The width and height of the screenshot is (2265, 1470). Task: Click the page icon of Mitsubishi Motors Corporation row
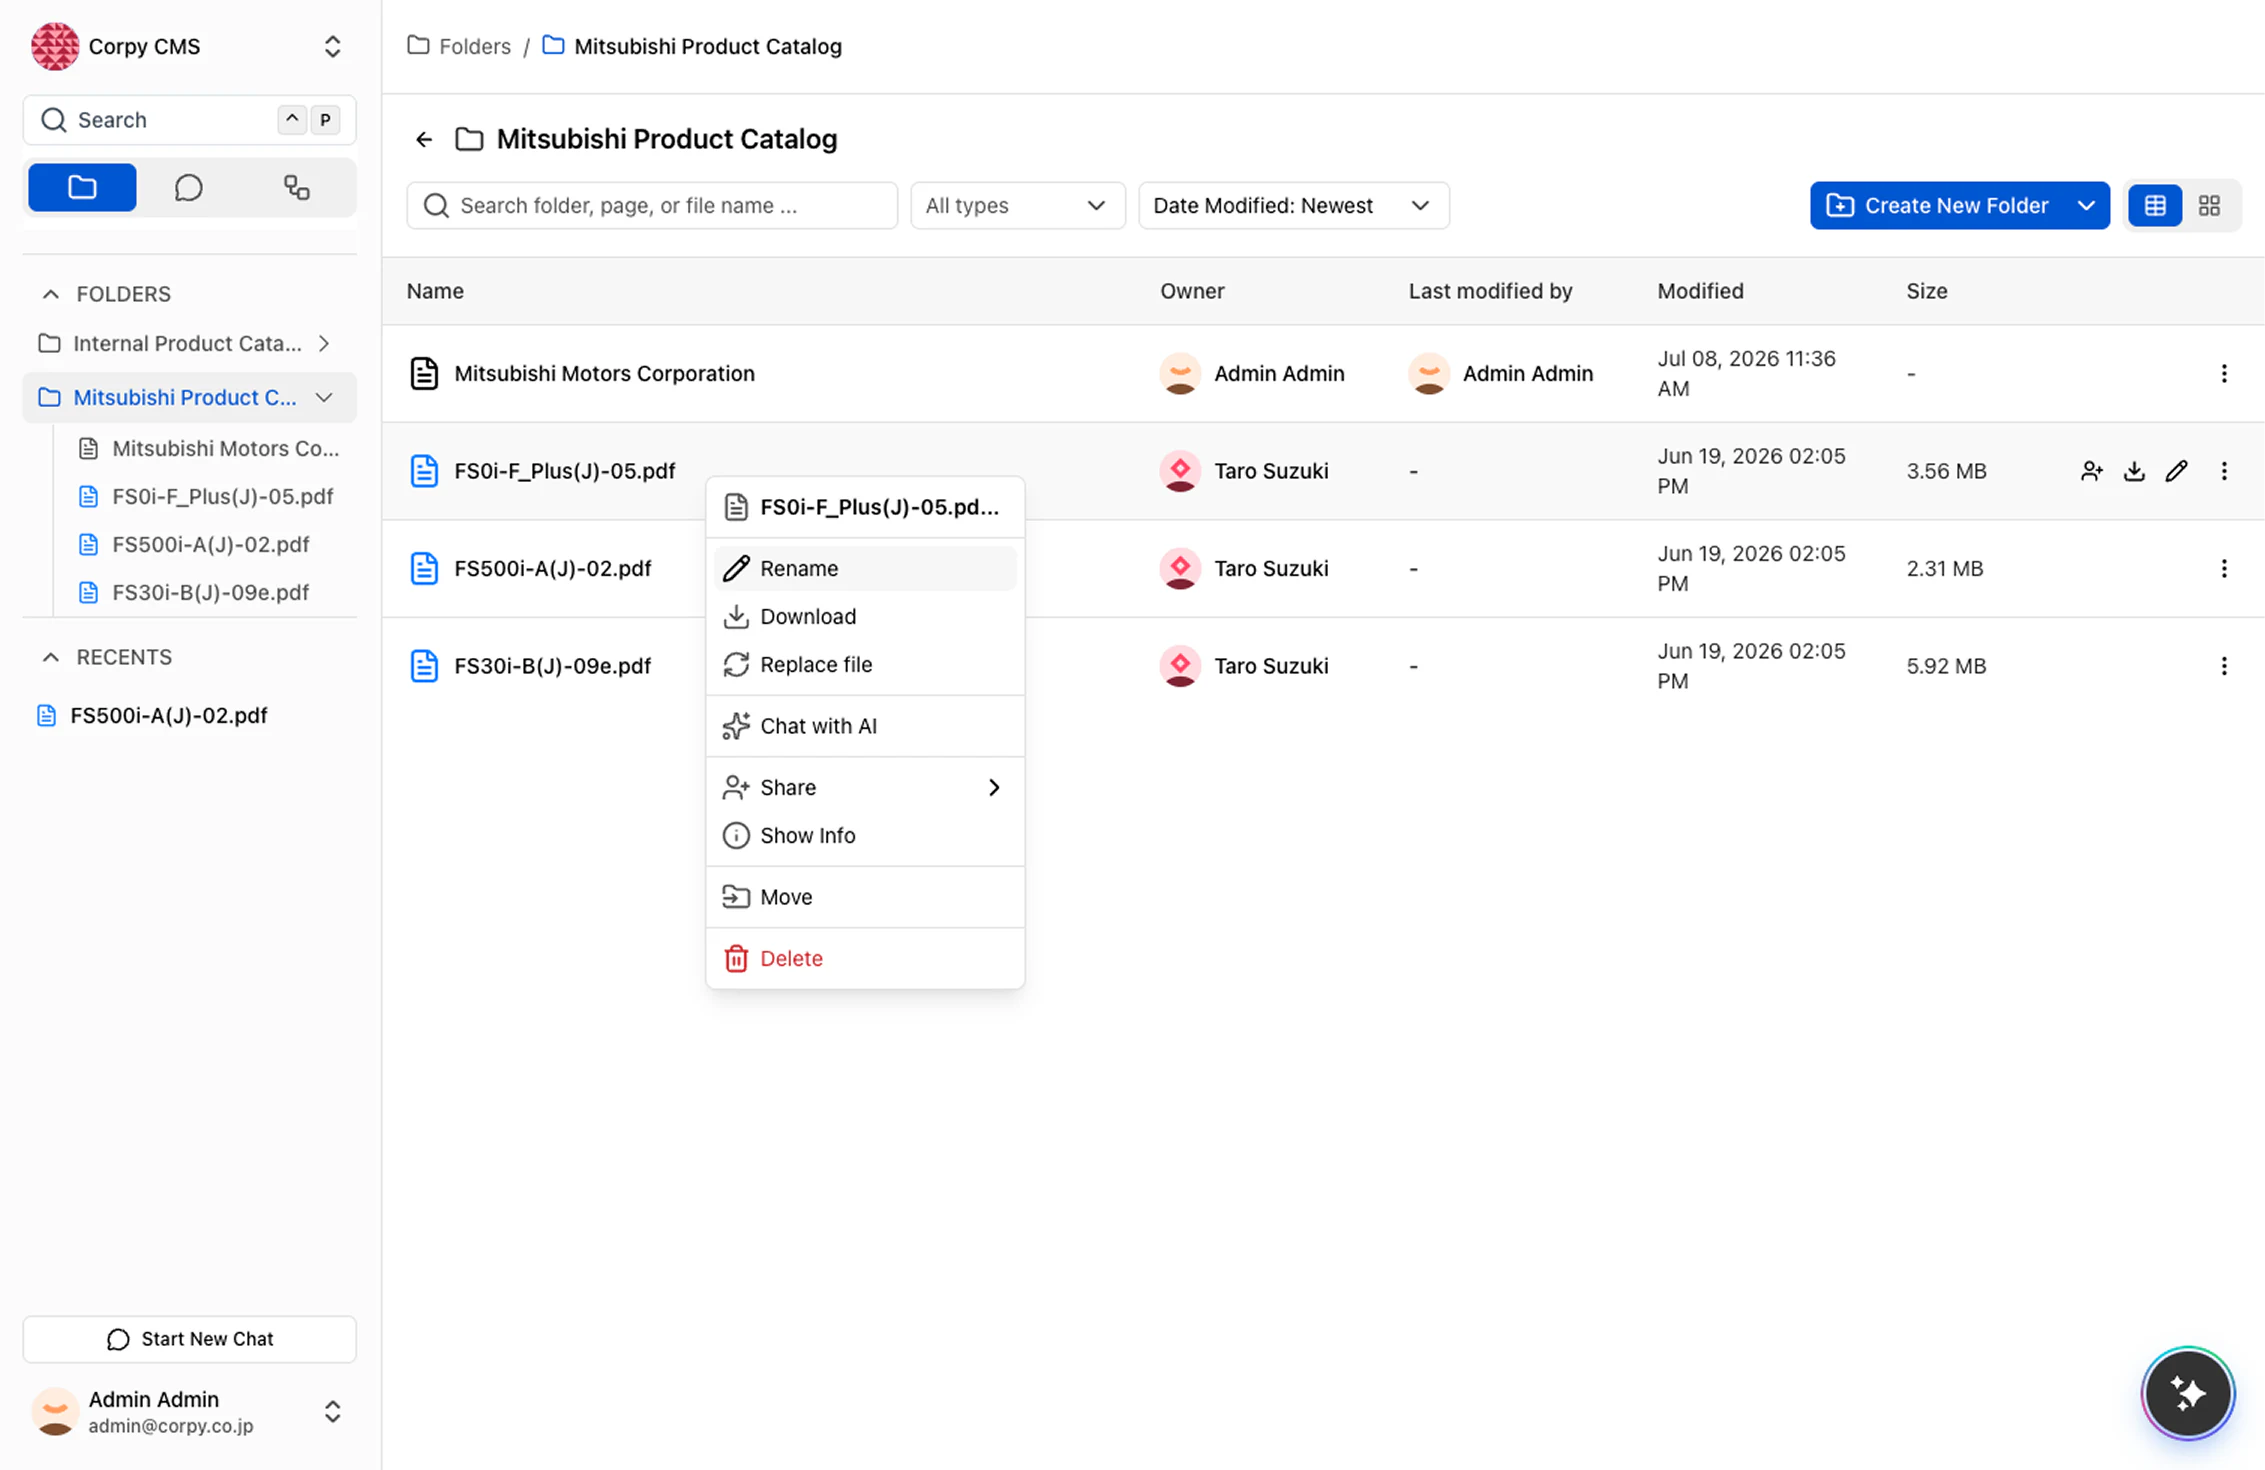(424, 373)
